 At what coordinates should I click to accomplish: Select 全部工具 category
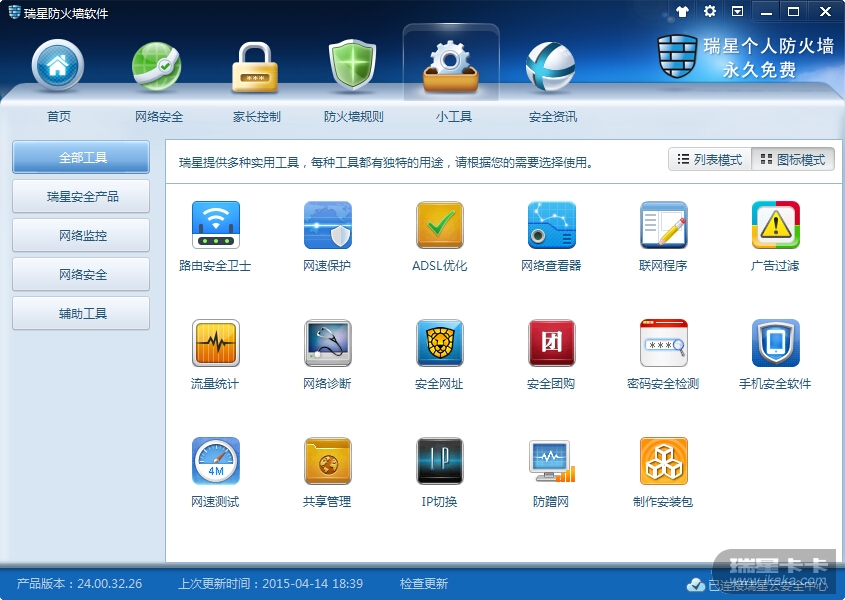(x=81, y=157)
